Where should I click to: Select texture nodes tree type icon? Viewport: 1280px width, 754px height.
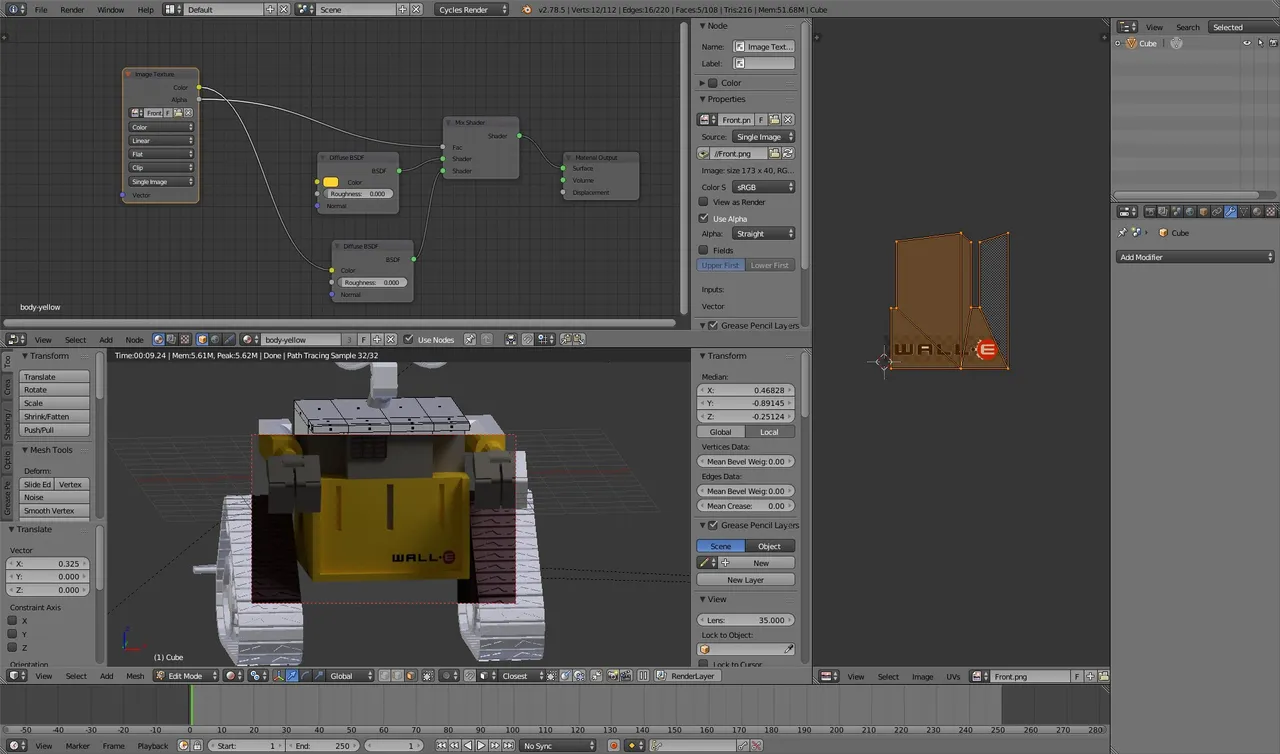(185, 339)
